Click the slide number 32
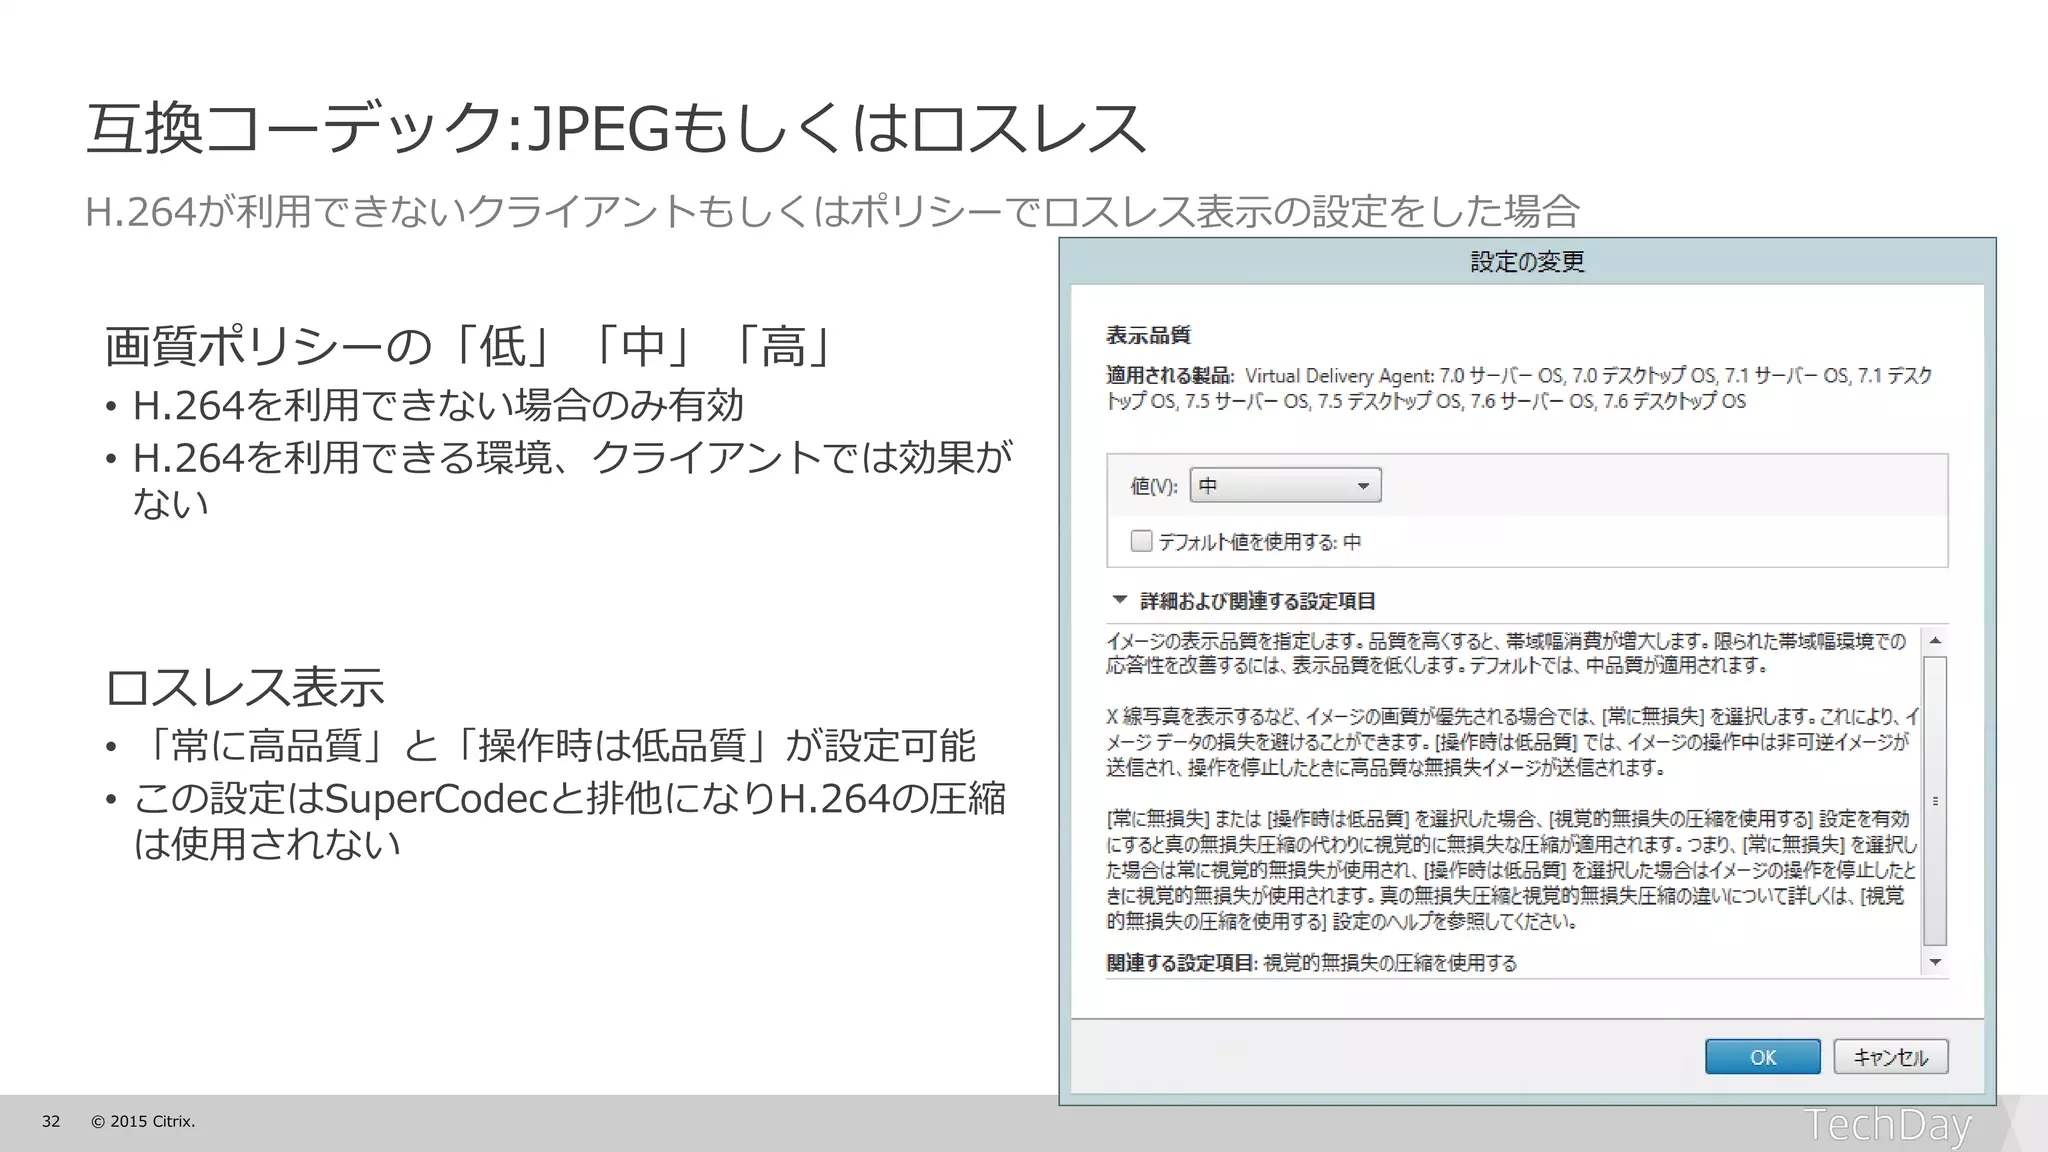Viewport: 2048px width, 1152px height. [51, 1122]
